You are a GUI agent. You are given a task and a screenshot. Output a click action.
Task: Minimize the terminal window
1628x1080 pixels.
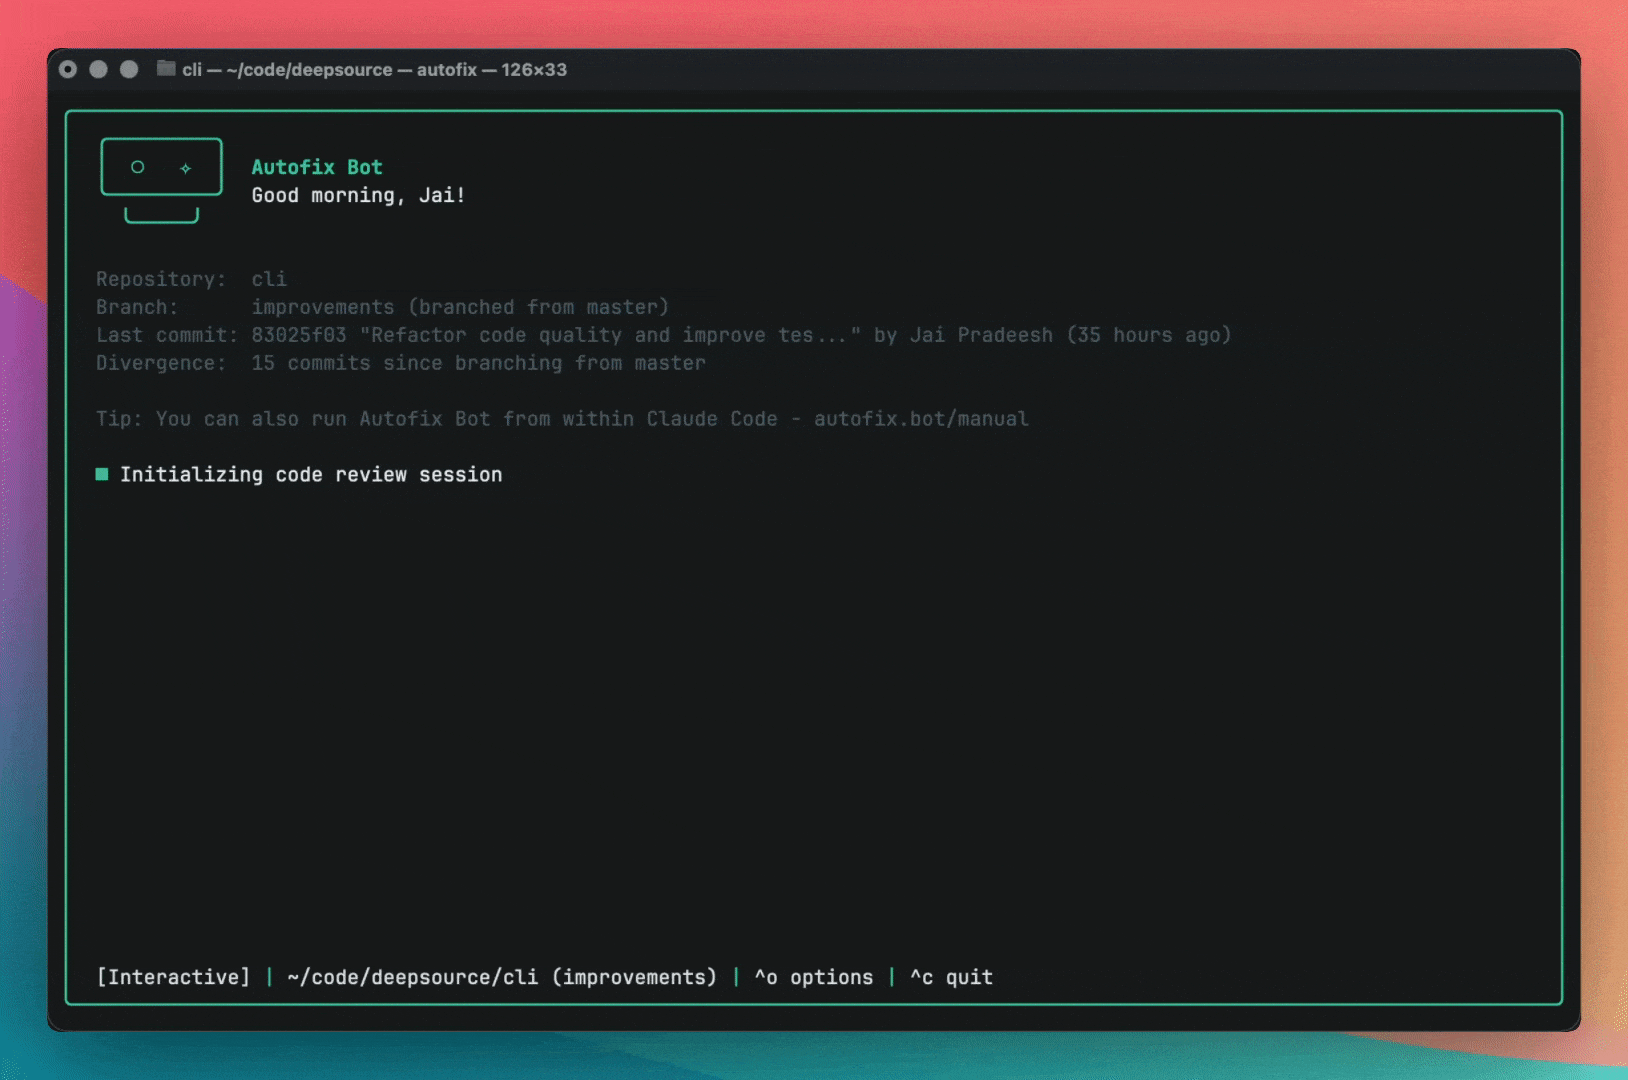point(98,69)
